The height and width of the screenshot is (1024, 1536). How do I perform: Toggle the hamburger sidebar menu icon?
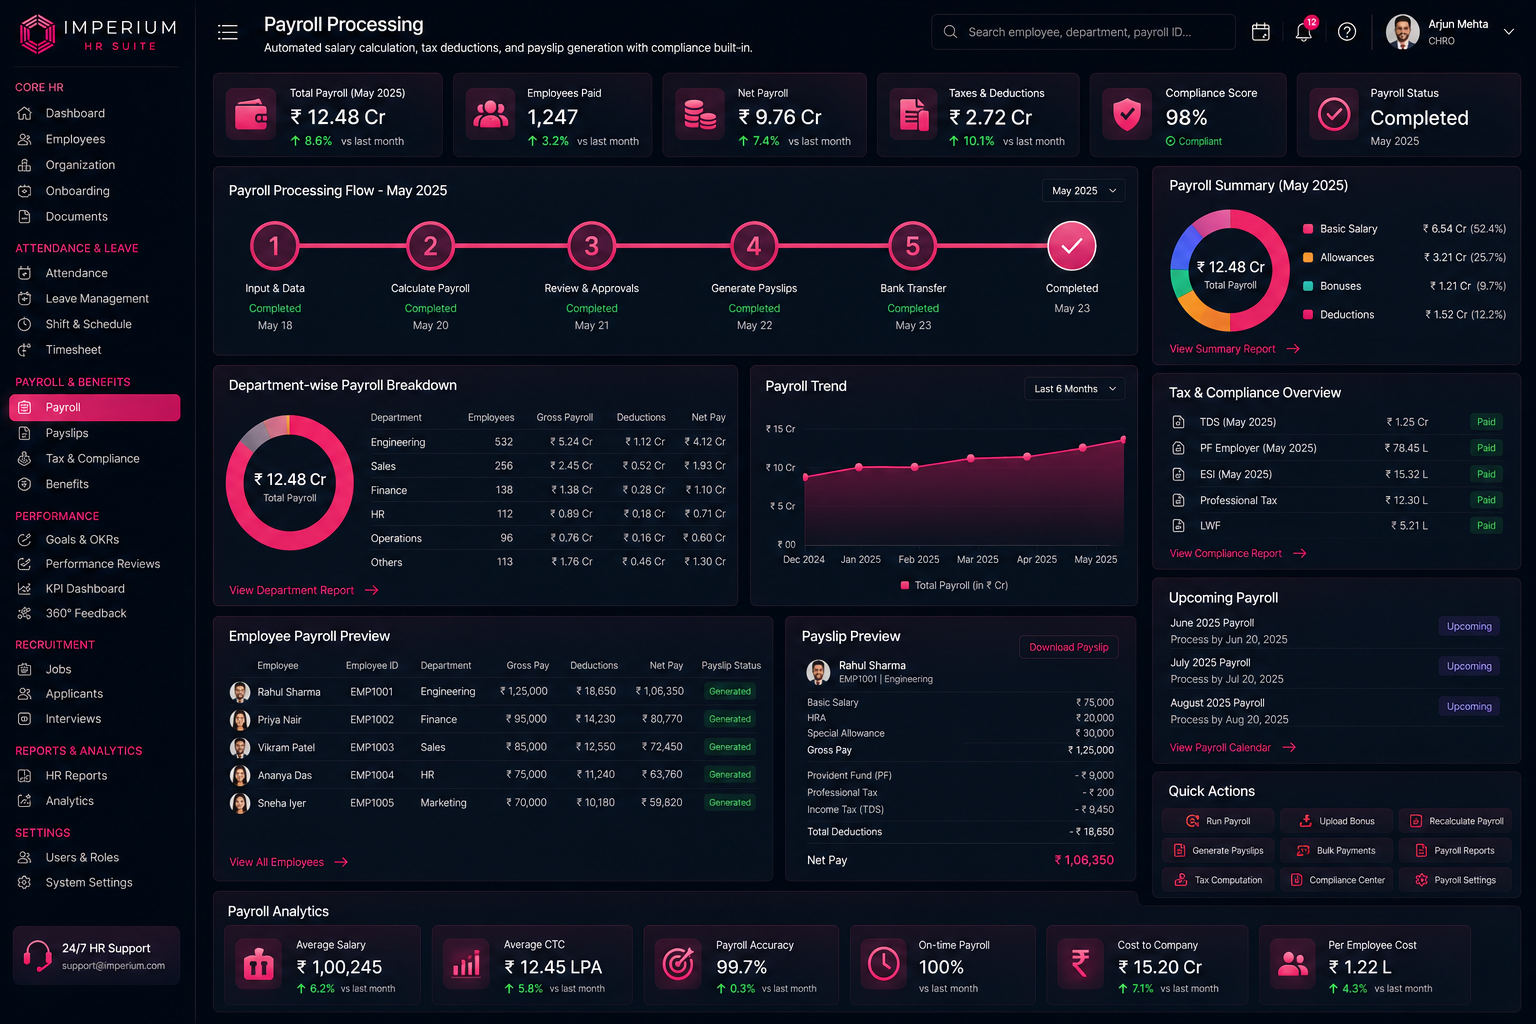[x=228, y=32]
